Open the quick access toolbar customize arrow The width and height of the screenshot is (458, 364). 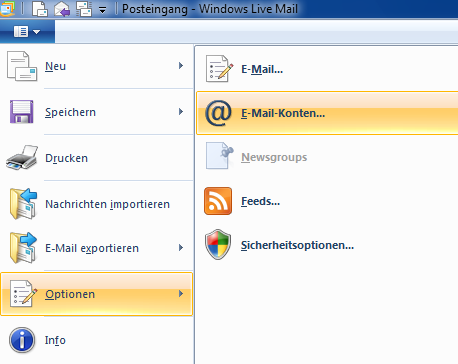click(103, 10)
